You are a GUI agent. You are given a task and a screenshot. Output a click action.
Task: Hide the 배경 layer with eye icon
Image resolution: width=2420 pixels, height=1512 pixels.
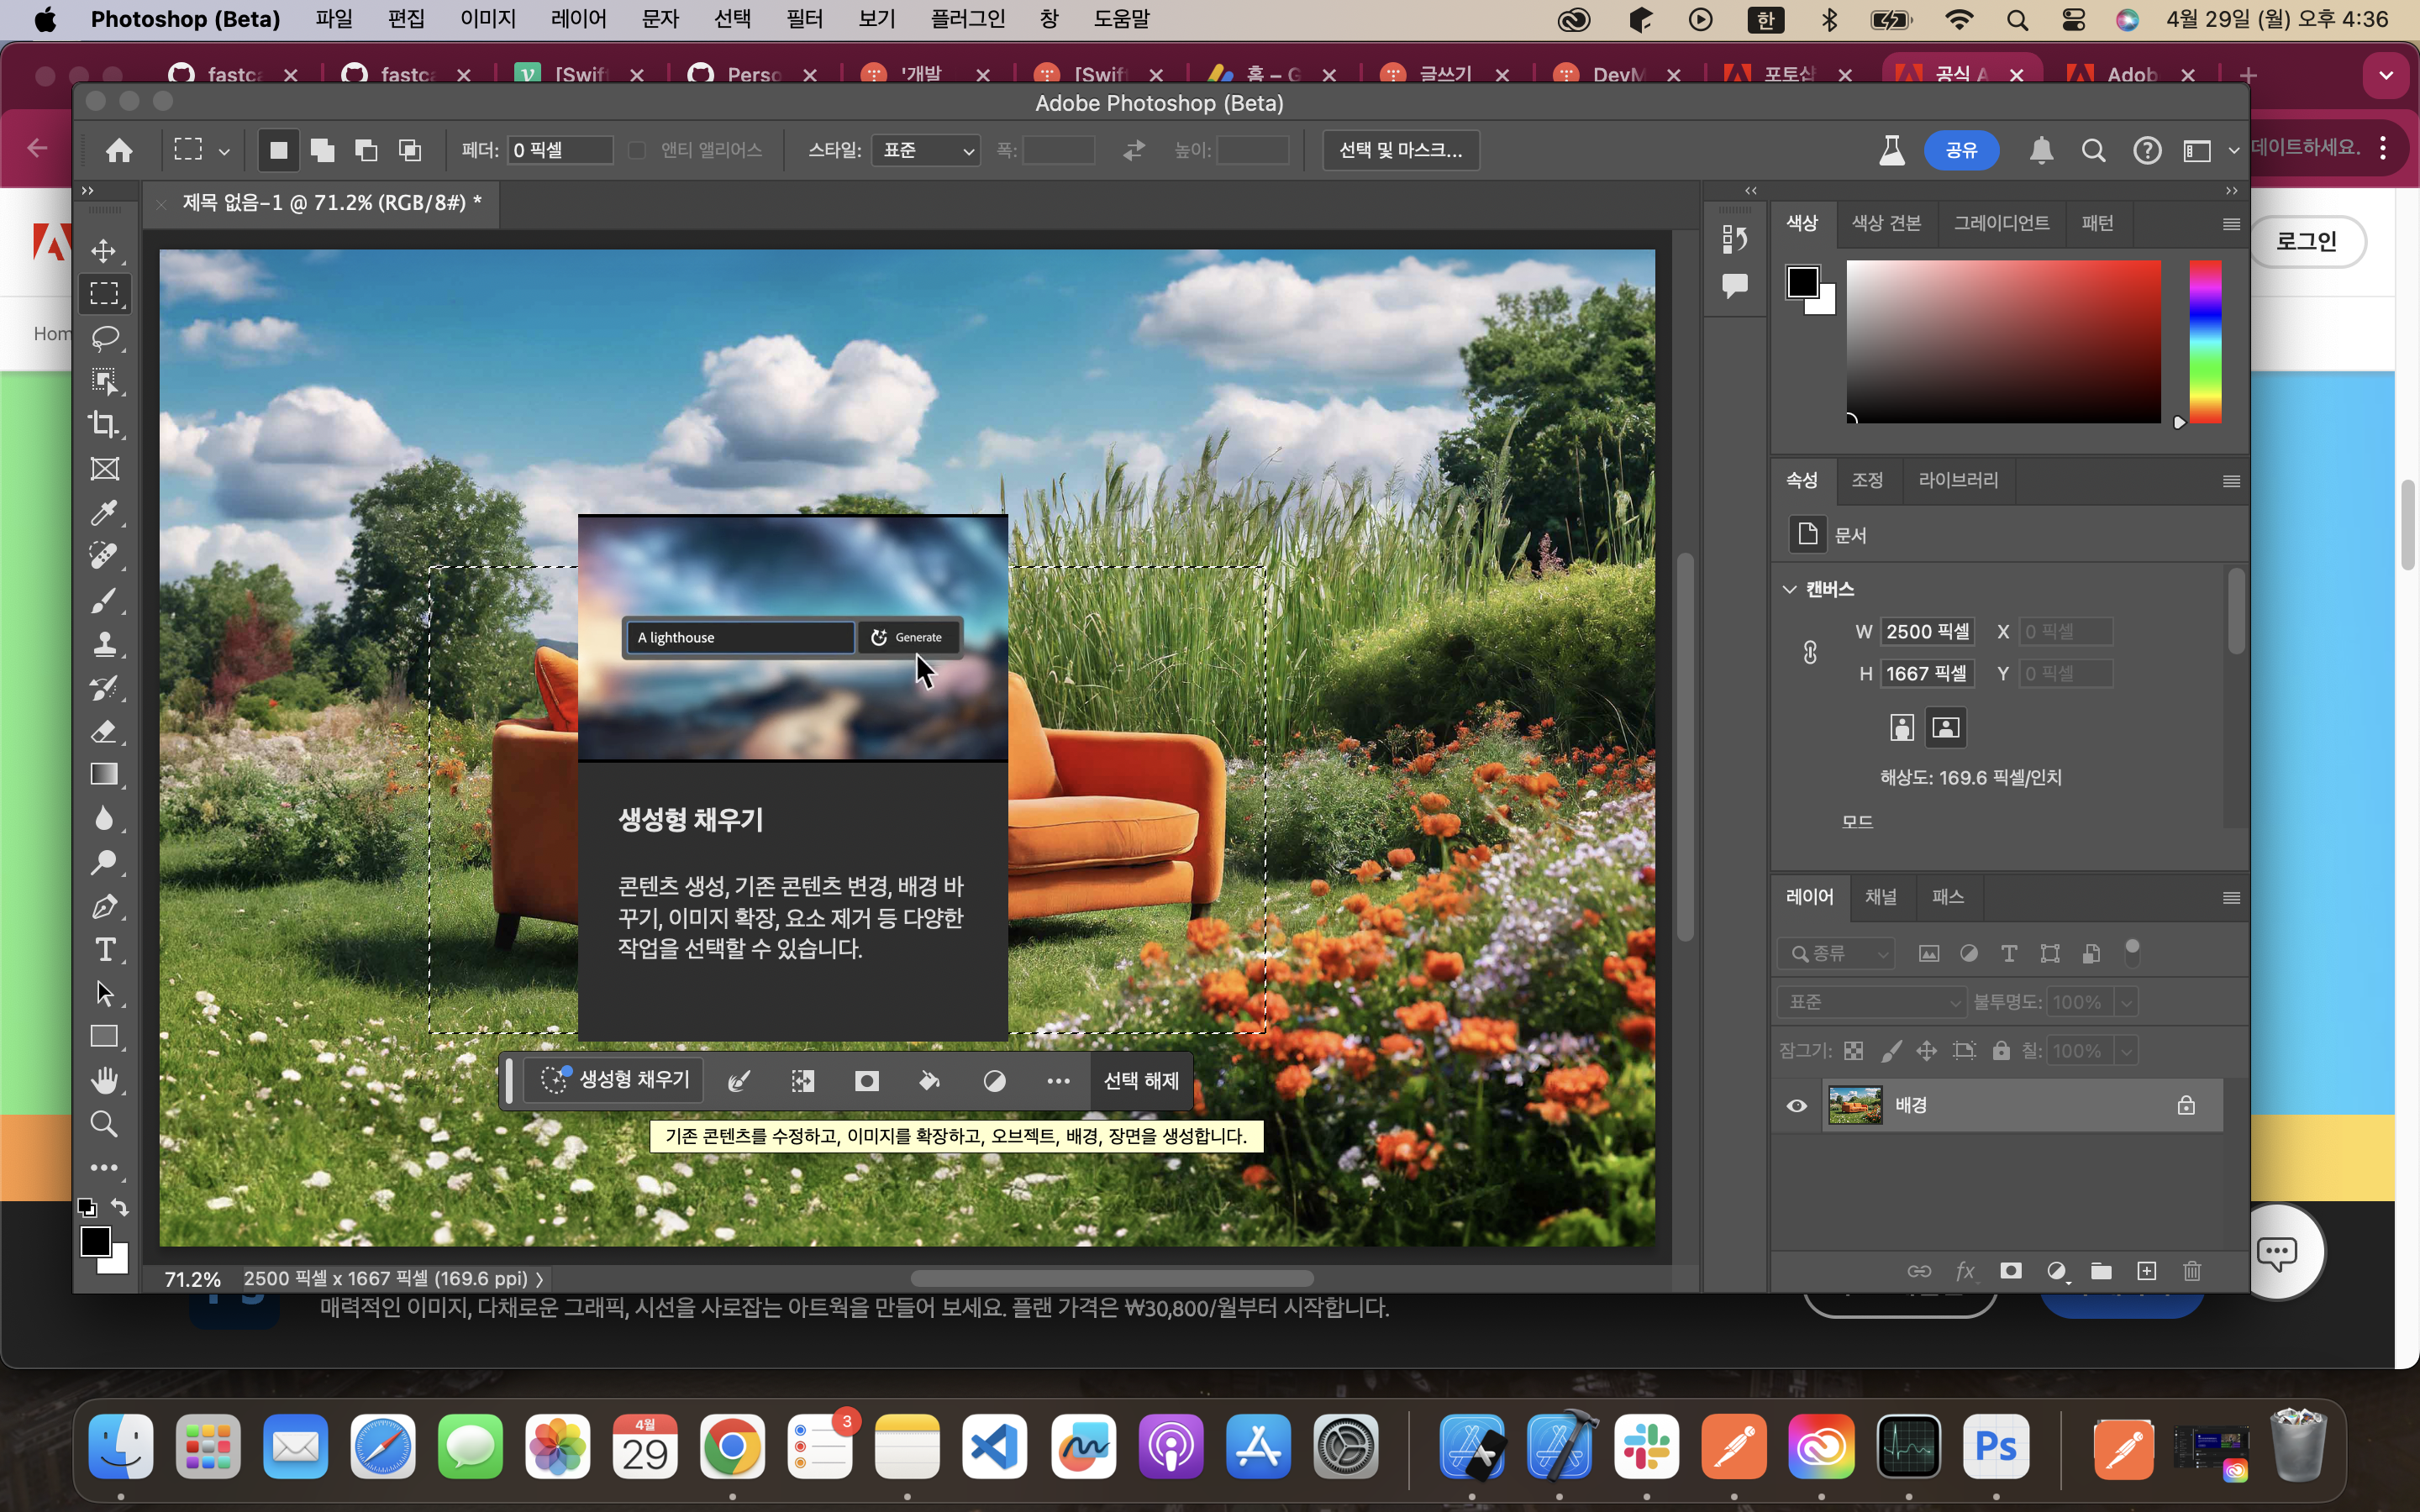[x=1796, y=1105]
